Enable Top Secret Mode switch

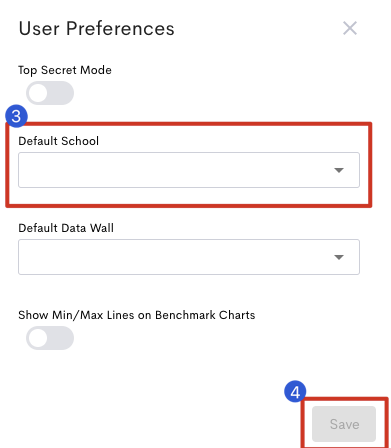click(50, 93)
